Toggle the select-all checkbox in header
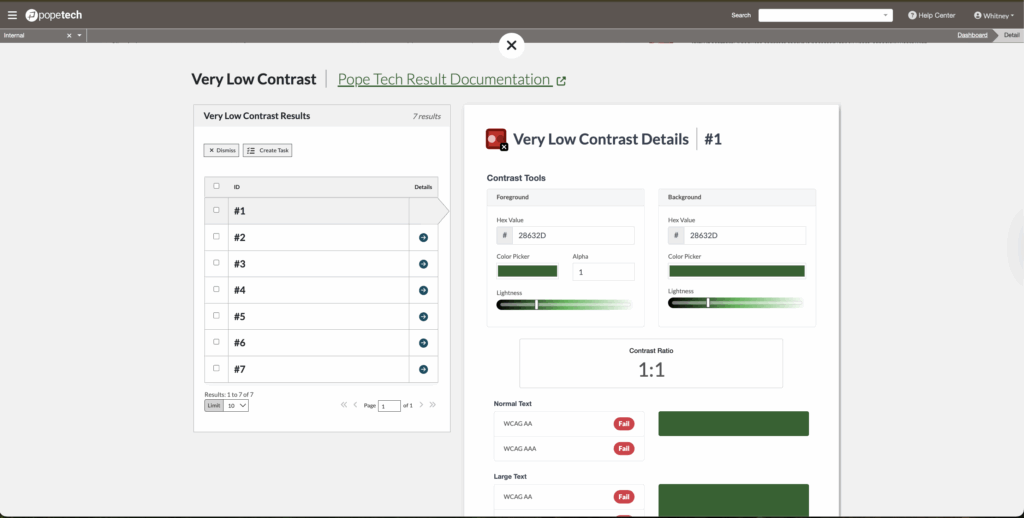The image size is (1024, 518). [x=216, y=186]
